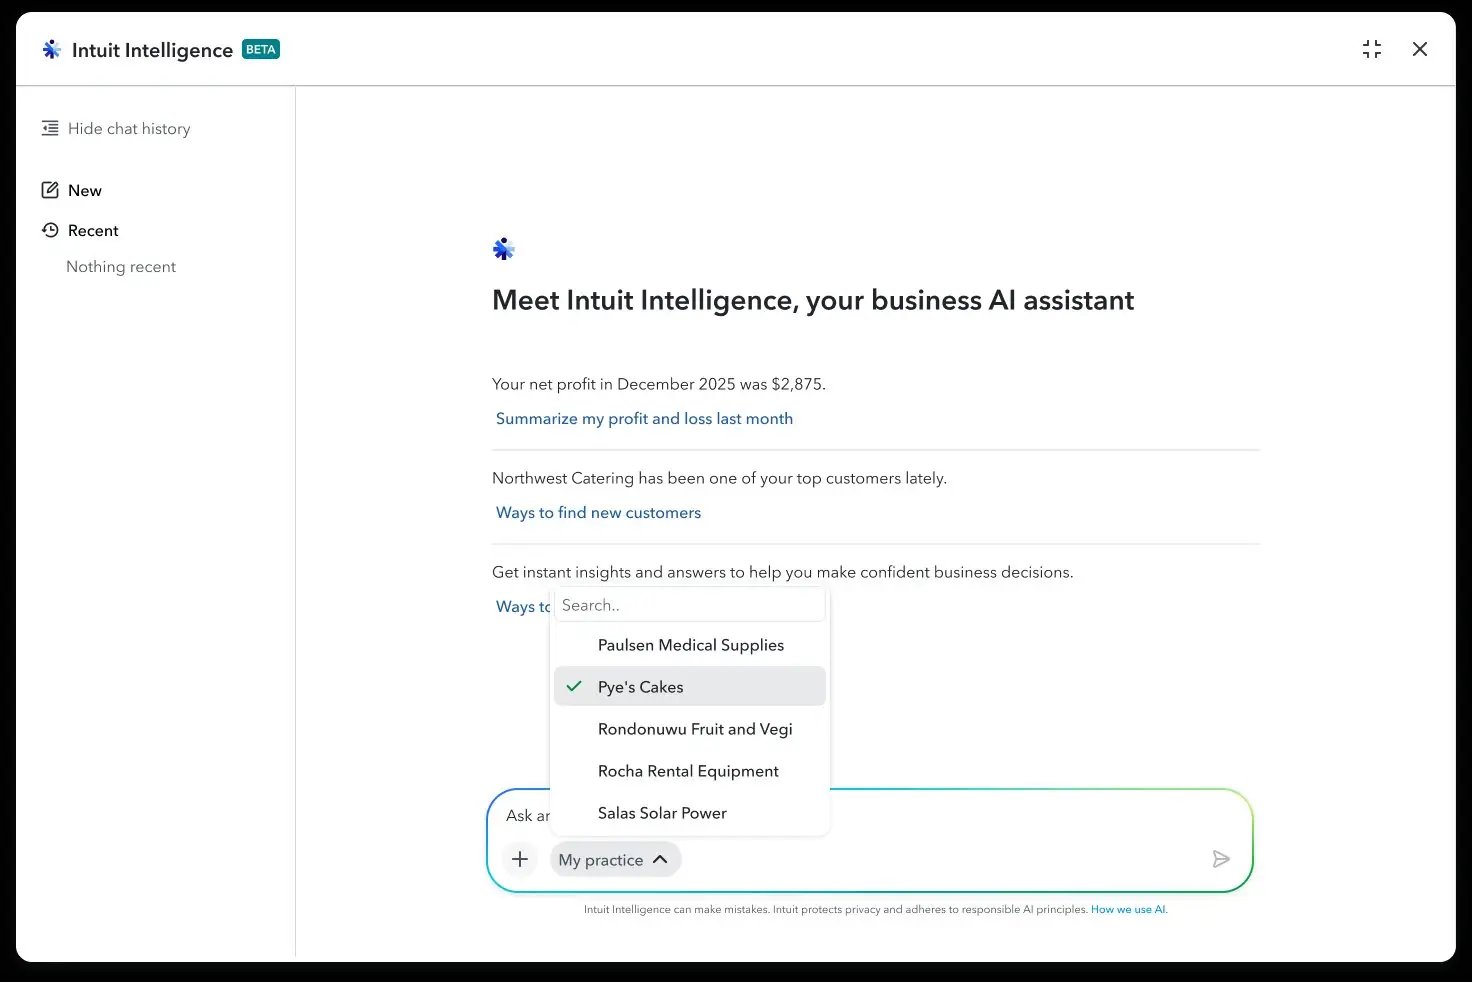The width and height of the screenshot is (1472, 982).
Task: Click the Intuit Intelligence logo in header
Action: [x=51, y=49]
